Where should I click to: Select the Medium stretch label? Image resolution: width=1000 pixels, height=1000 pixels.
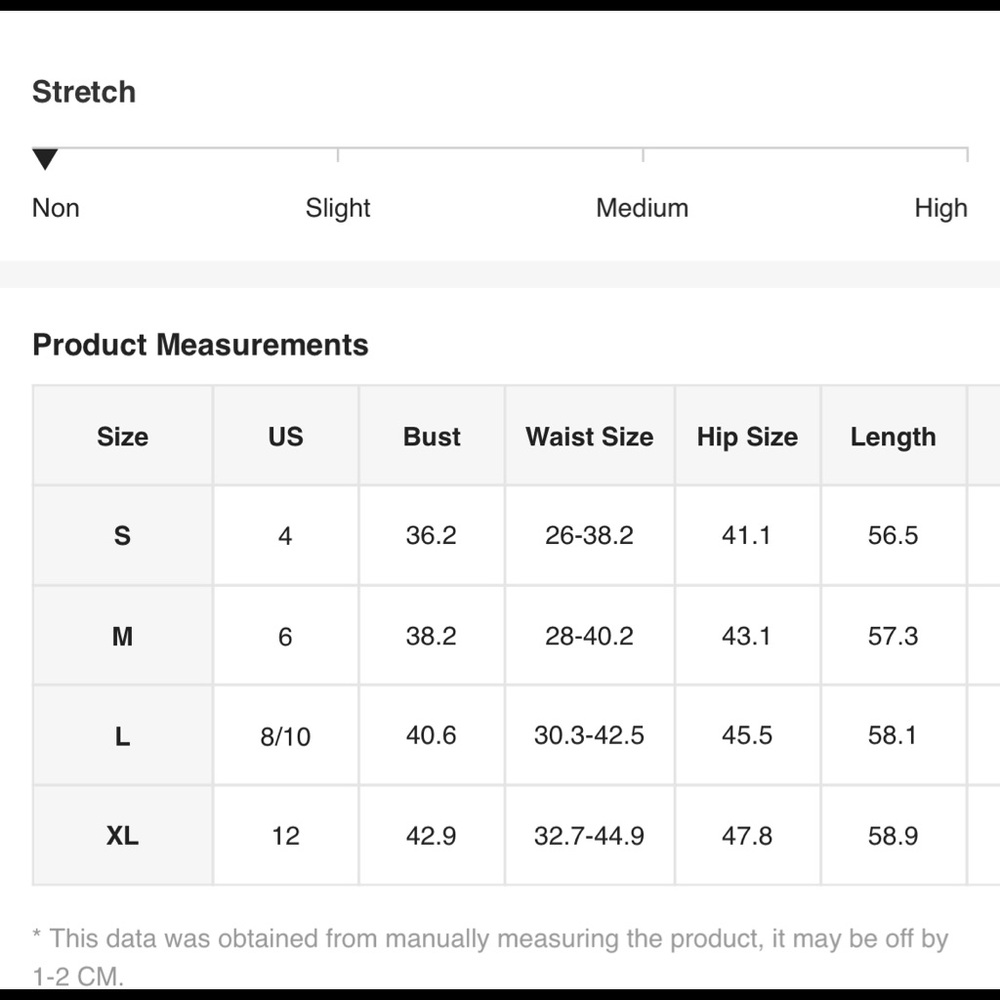click(642, 208)
